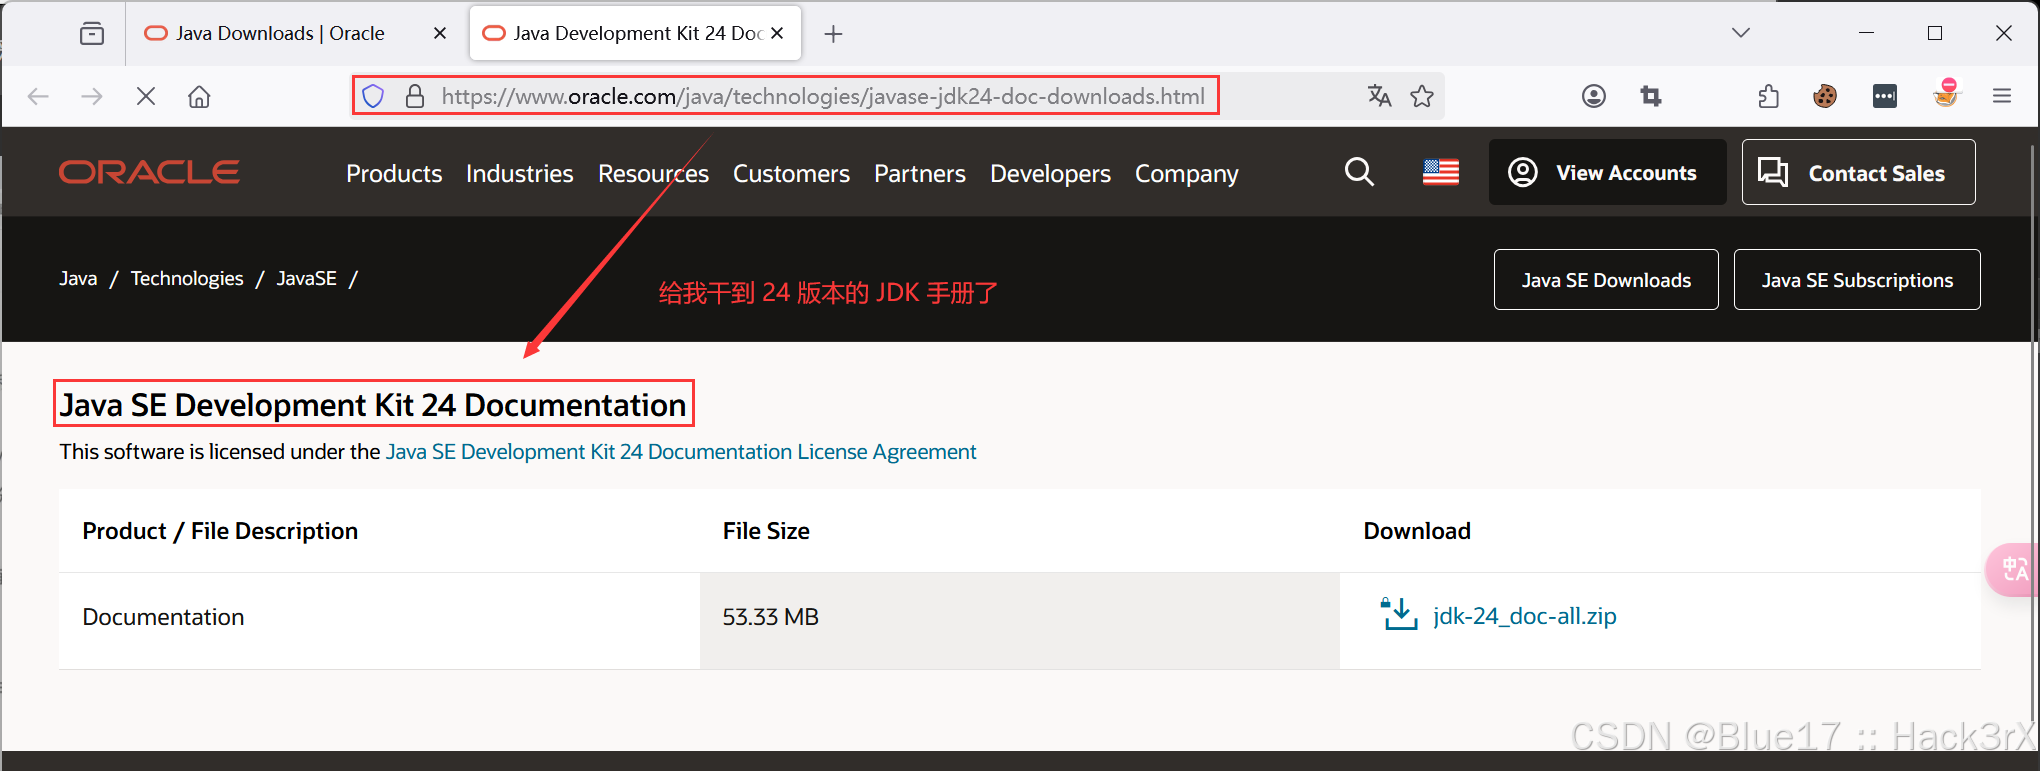Click the Java SE Development Kit 24 Documentation heading
Viewport: 2040px width, 771px height.
tap(373, 405)
